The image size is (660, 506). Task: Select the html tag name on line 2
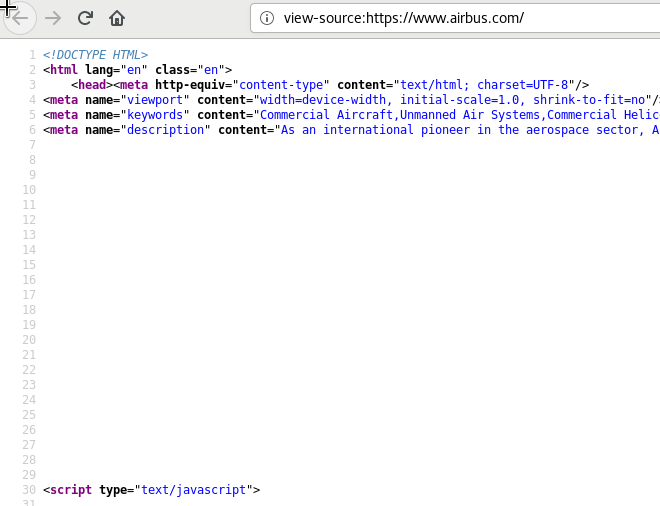(64, 69)
